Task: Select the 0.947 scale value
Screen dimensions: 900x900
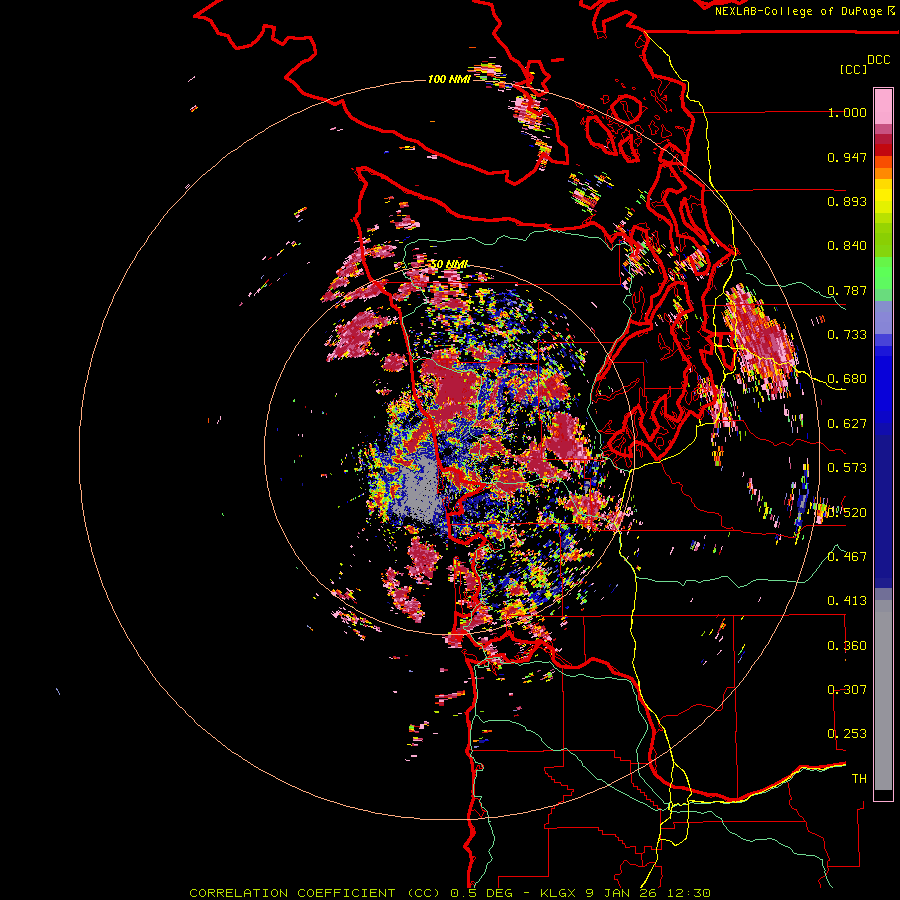Action: click(x=847, y=157)
